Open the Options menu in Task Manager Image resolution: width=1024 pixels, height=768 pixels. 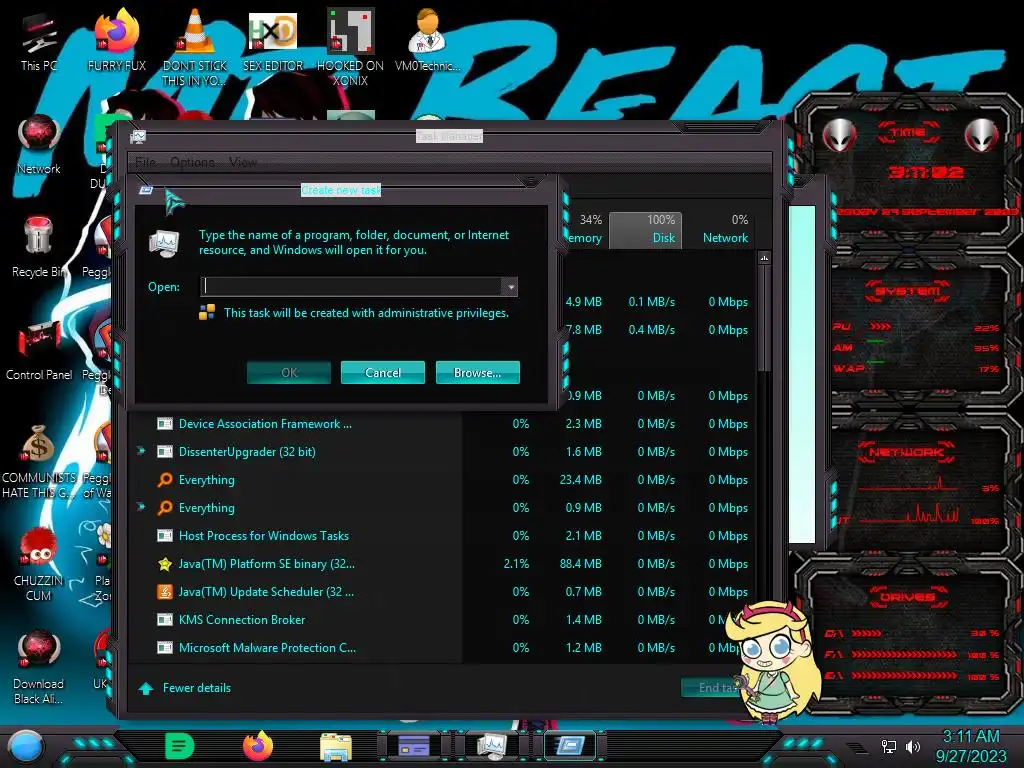point(192,162)
